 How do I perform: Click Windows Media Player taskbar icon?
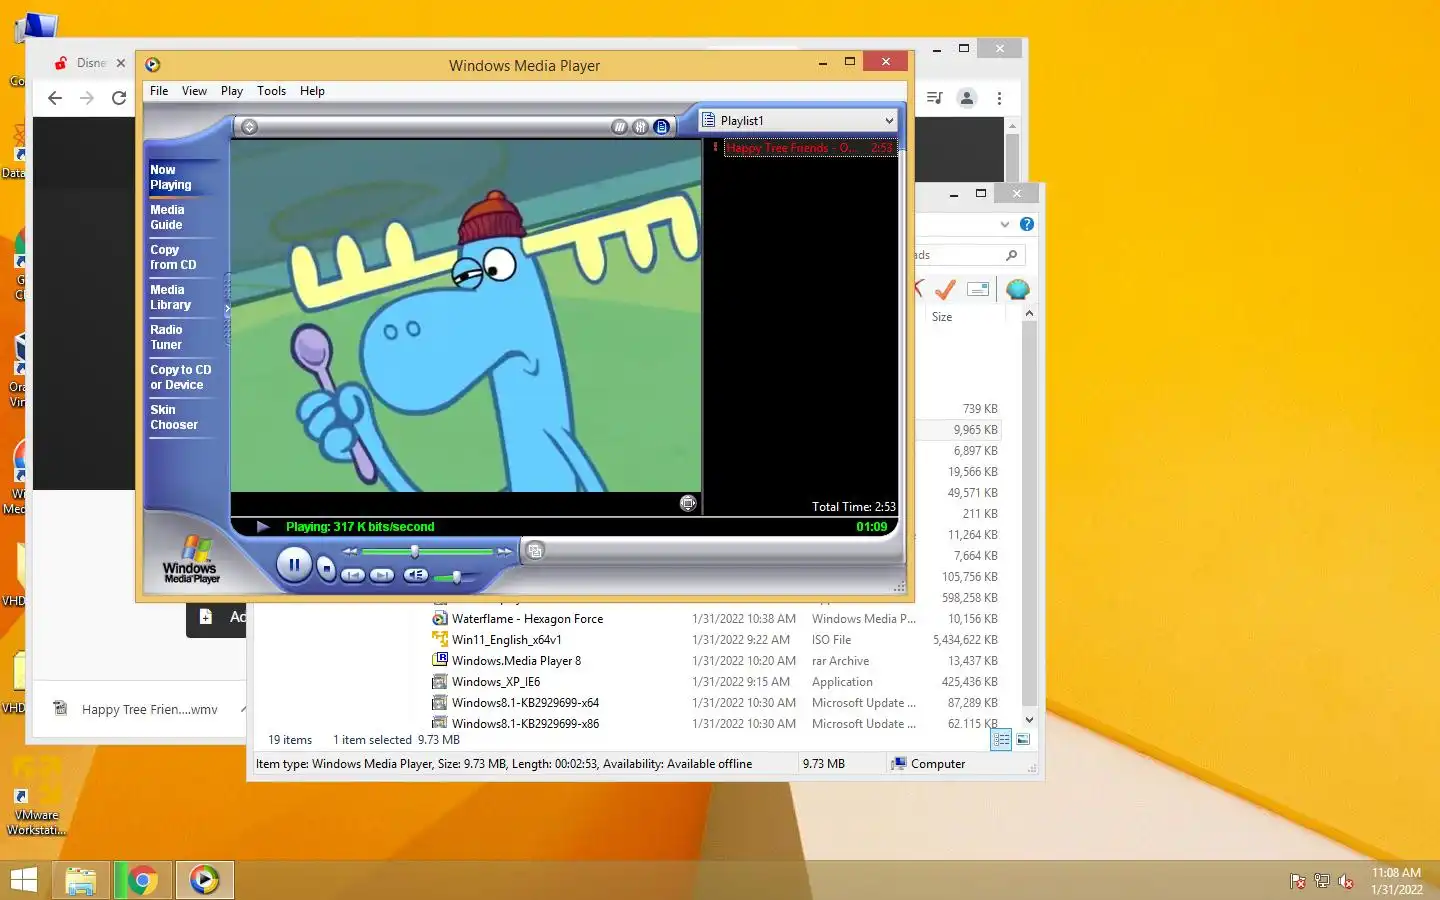(x=205, y=880)
